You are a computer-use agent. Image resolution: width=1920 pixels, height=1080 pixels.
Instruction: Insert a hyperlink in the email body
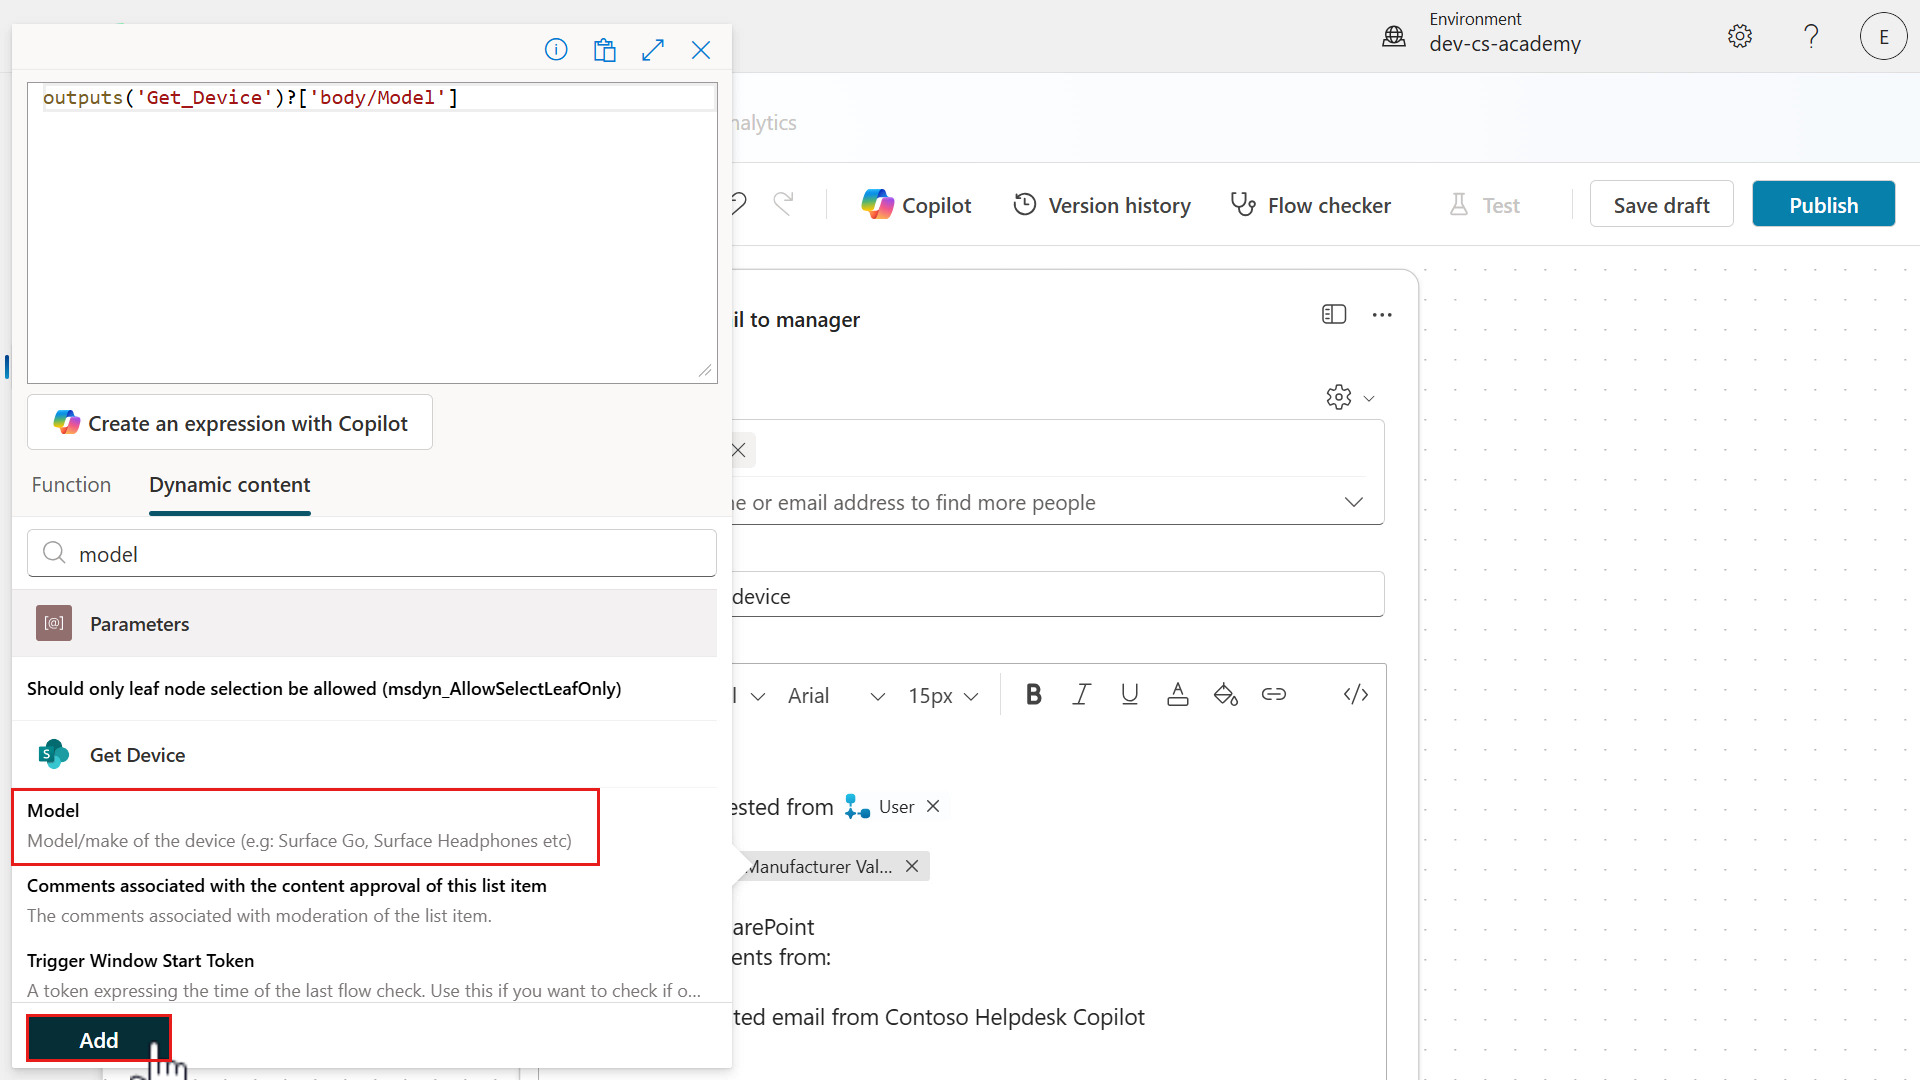click(1274, 694)
